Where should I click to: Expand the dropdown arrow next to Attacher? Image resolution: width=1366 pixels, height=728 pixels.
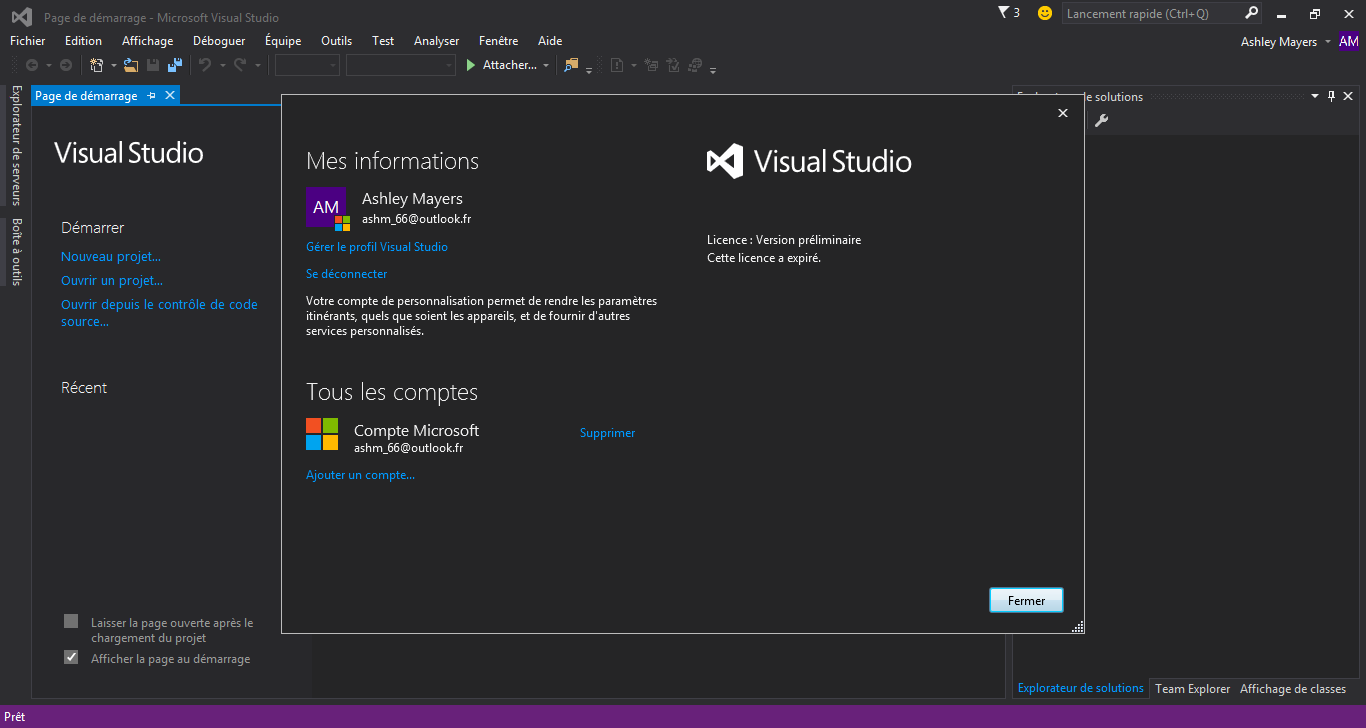tap(546, 66)
